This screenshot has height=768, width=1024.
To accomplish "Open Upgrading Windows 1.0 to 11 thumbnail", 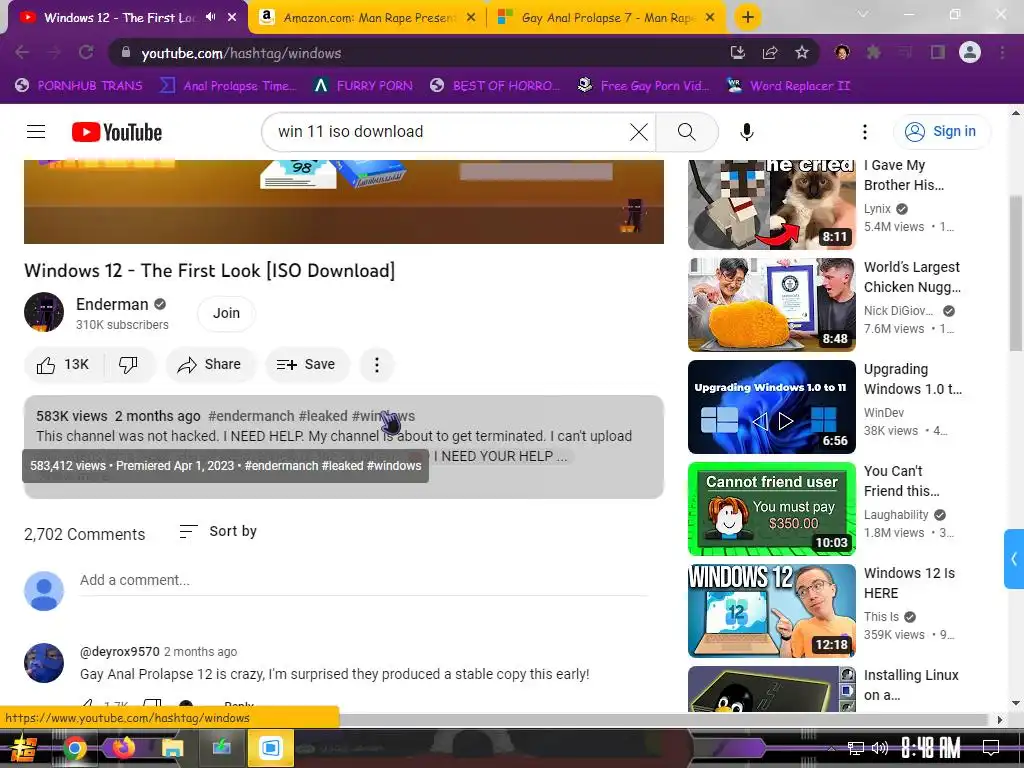I will [x=772, y=407].
